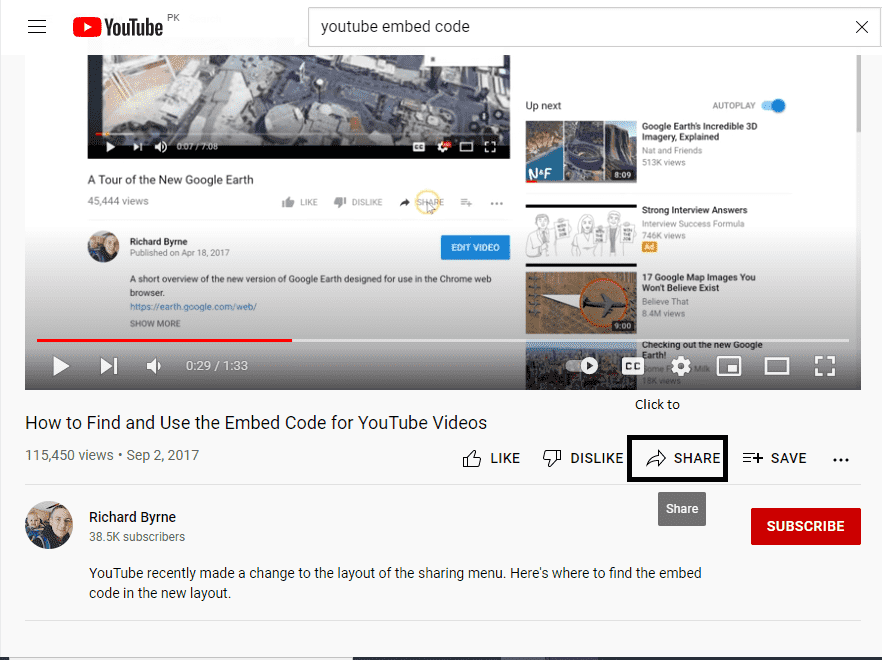
Task: Skip to the next video
Action: coord(108,366)
